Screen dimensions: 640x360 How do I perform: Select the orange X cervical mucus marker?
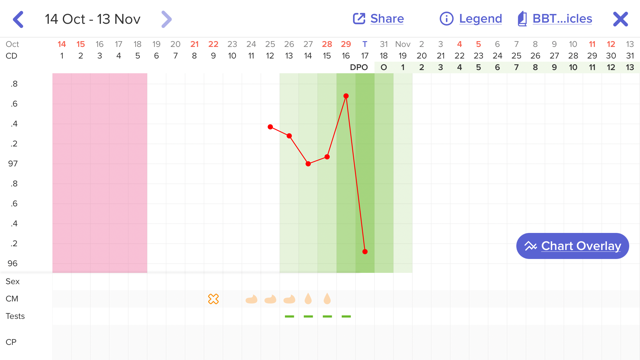pos(213,299)
